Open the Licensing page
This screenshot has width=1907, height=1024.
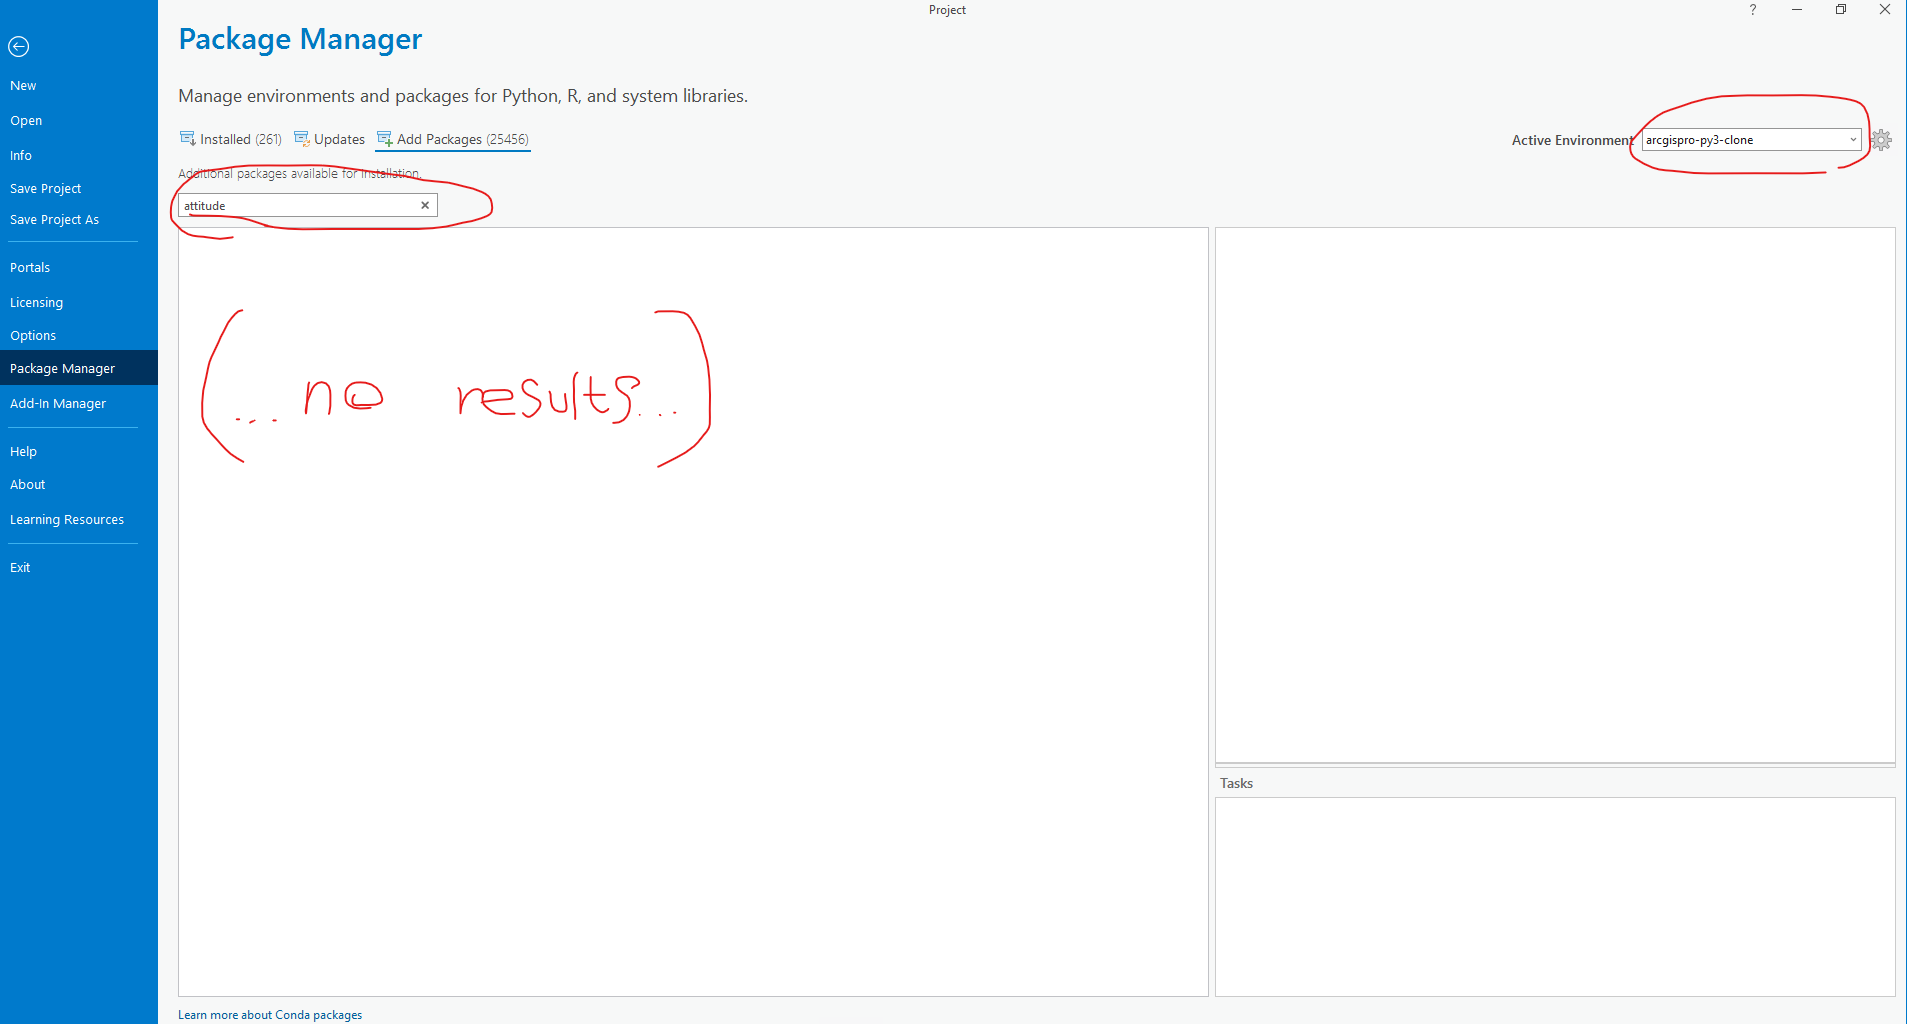coord(36,302)
